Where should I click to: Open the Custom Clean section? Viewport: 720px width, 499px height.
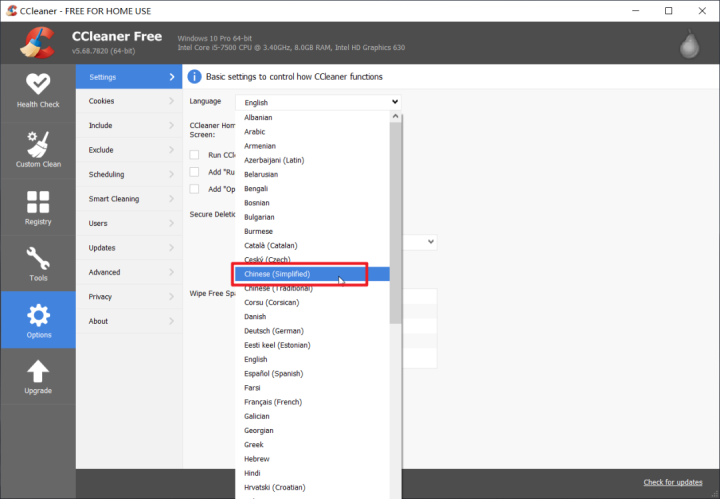click(38, 150)
